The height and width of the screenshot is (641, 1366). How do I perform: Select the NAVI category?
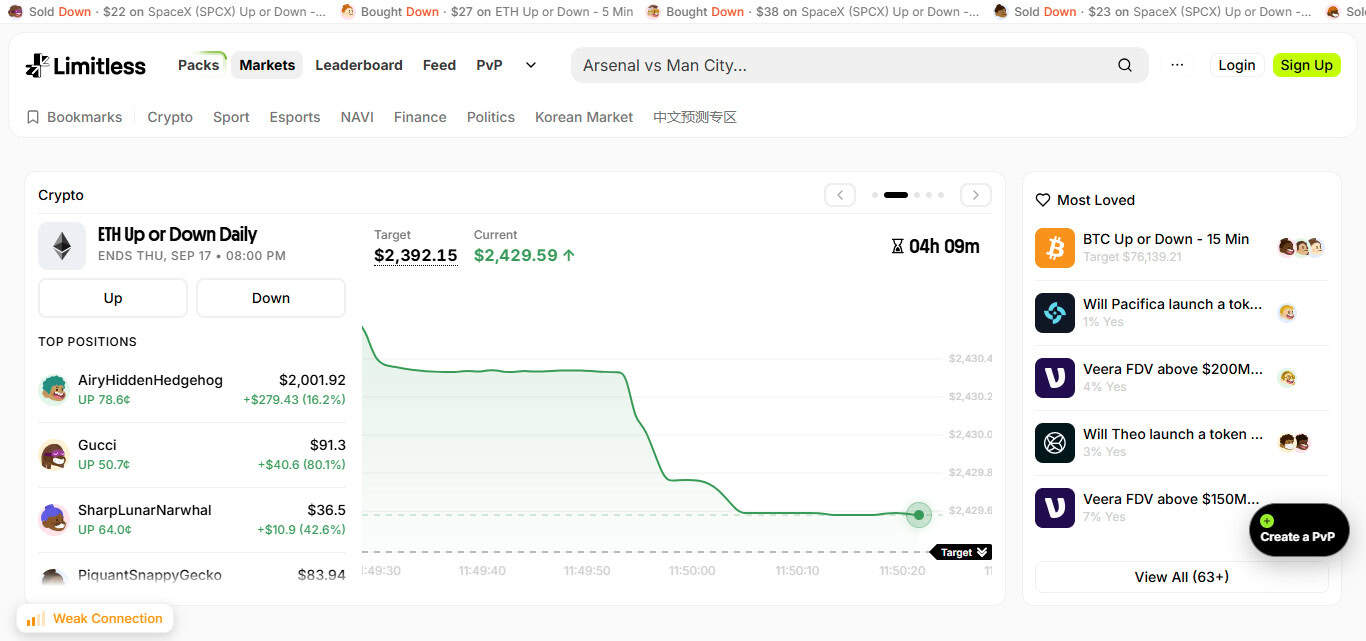pyautogui.click(x=357, y=117)
